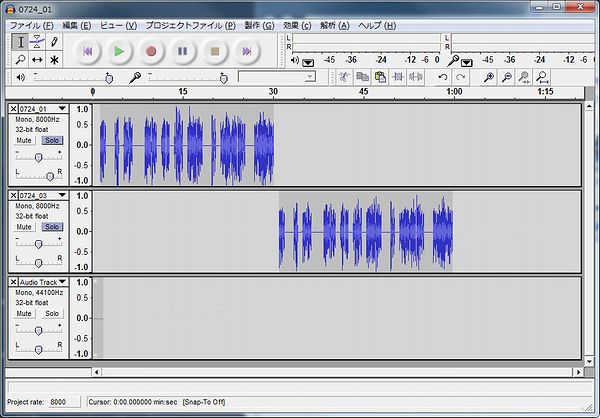Open the Audio Track dropdown menu
The height and width of the screenshot is (418, 600).
[62, 282]
